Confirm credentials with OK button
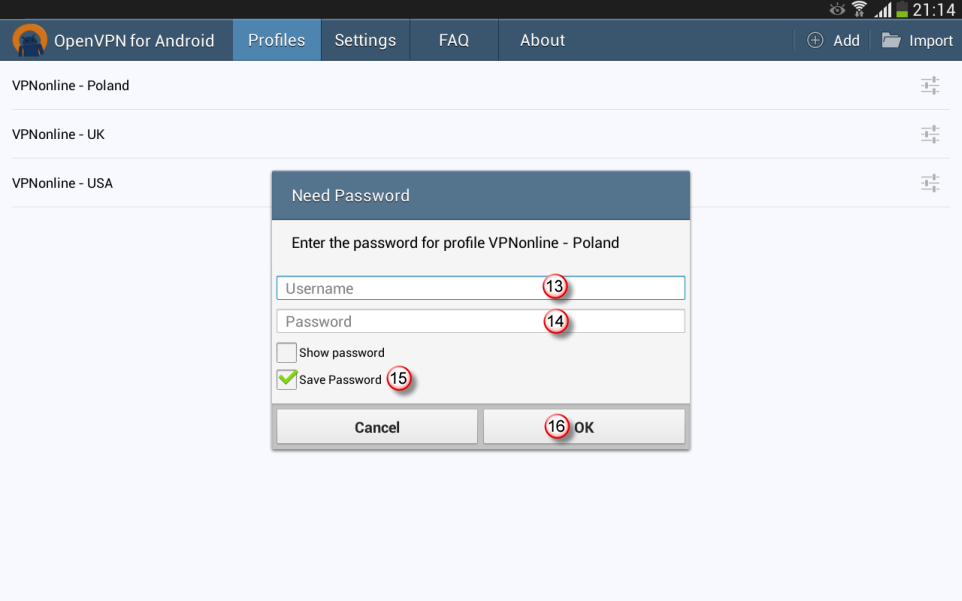The height and width of the screenshot is (601, 962). pos(584,427)
